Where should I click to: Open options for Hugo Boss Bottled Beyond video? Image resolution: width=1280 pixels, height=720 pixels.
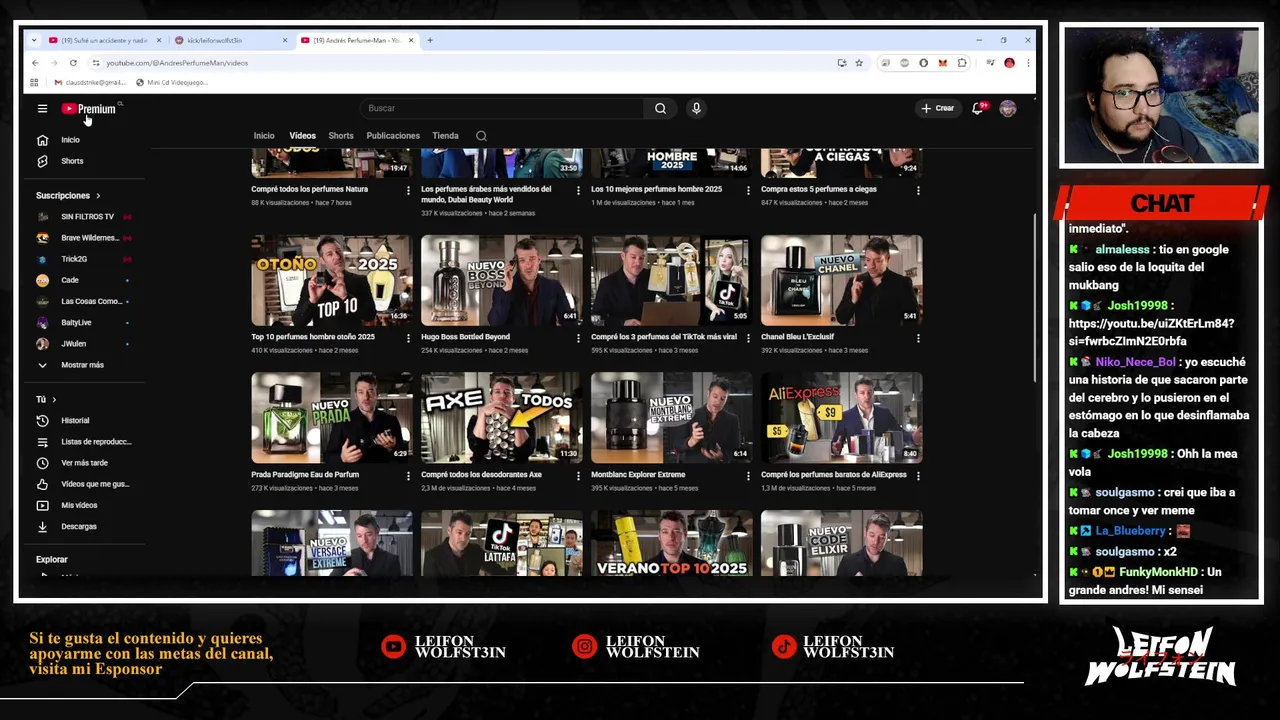point(578,338)
